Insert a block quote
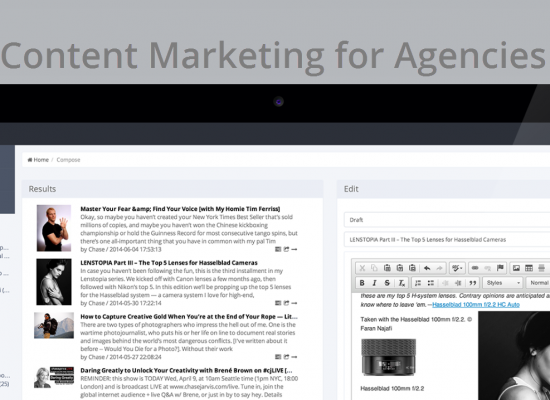Screen dimensions: 550x400 [x=473, y=283]
